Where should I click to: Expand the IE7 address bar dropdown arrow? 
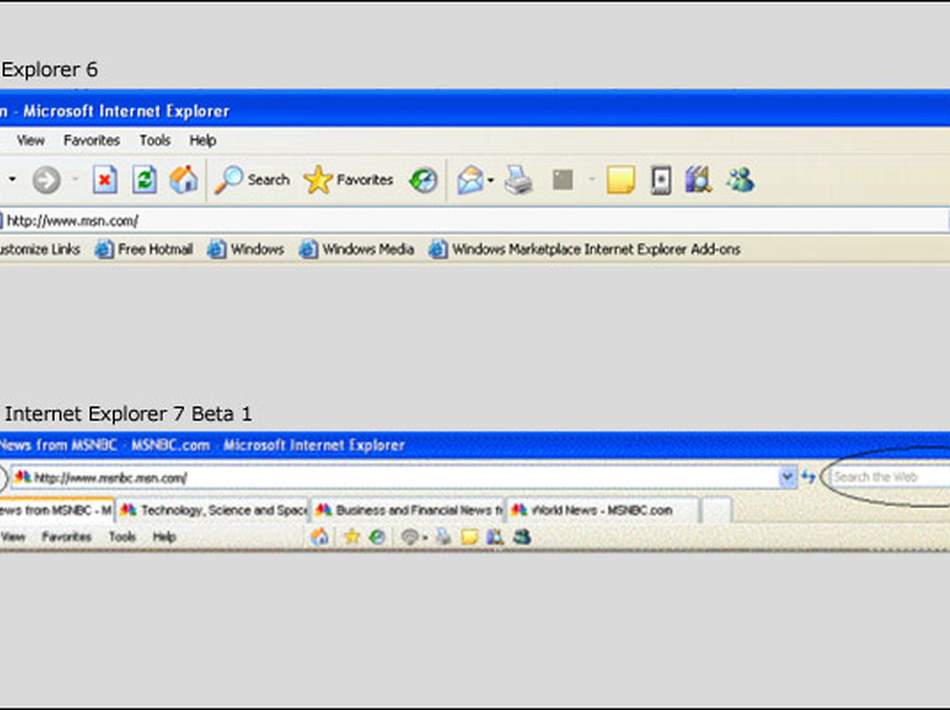click(x=787, y=477)
